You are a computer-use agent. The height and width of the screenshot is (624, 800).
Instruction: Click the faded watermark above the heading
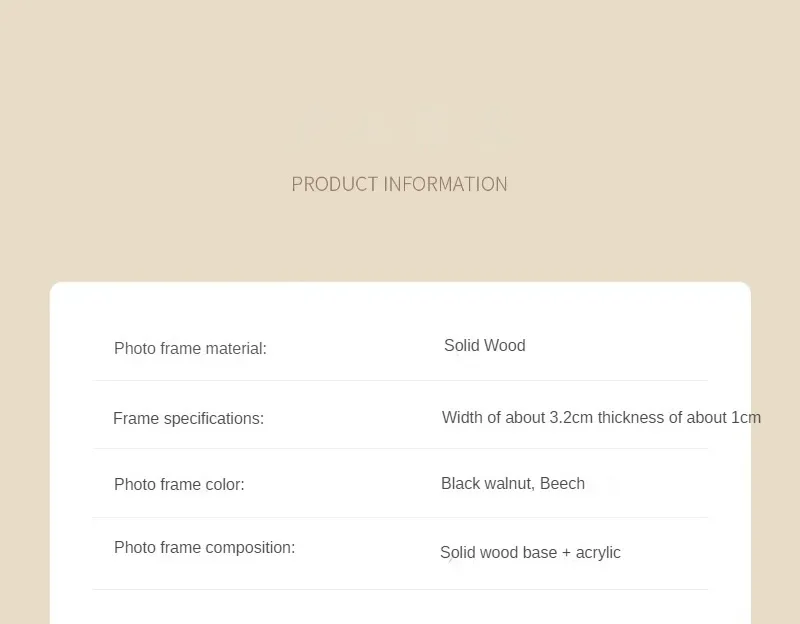coord(401,124)
